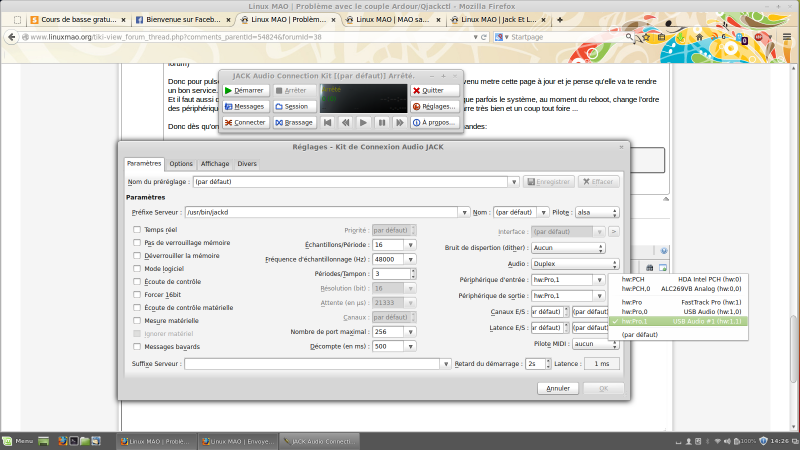This screenshot has height=450, width=800.
Task: Start transport playback
Action: [363, 122]
